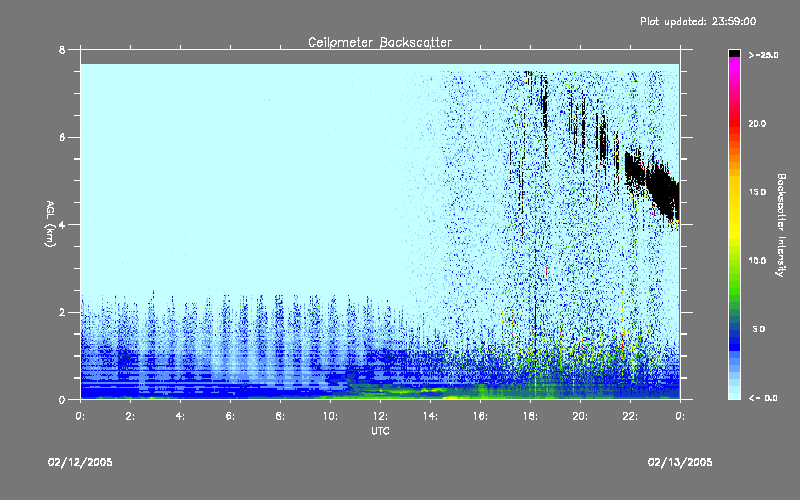This screenshot has width=800, height=500.
Task: Click the 'UTC' x-axis label
Action: click(x=380, y=431)
